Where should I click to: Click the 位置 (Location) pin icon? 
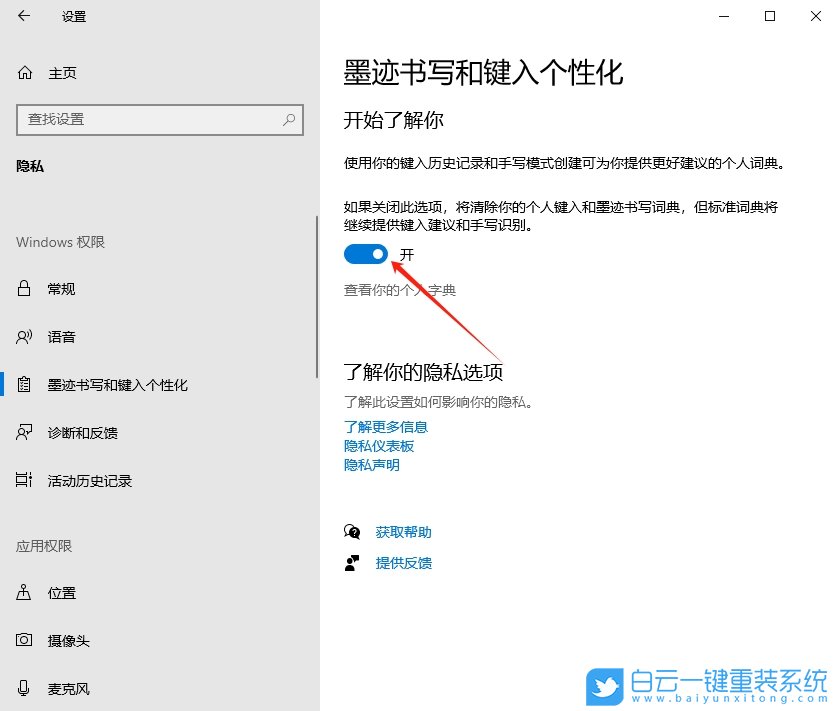click(x=22, y=592)
